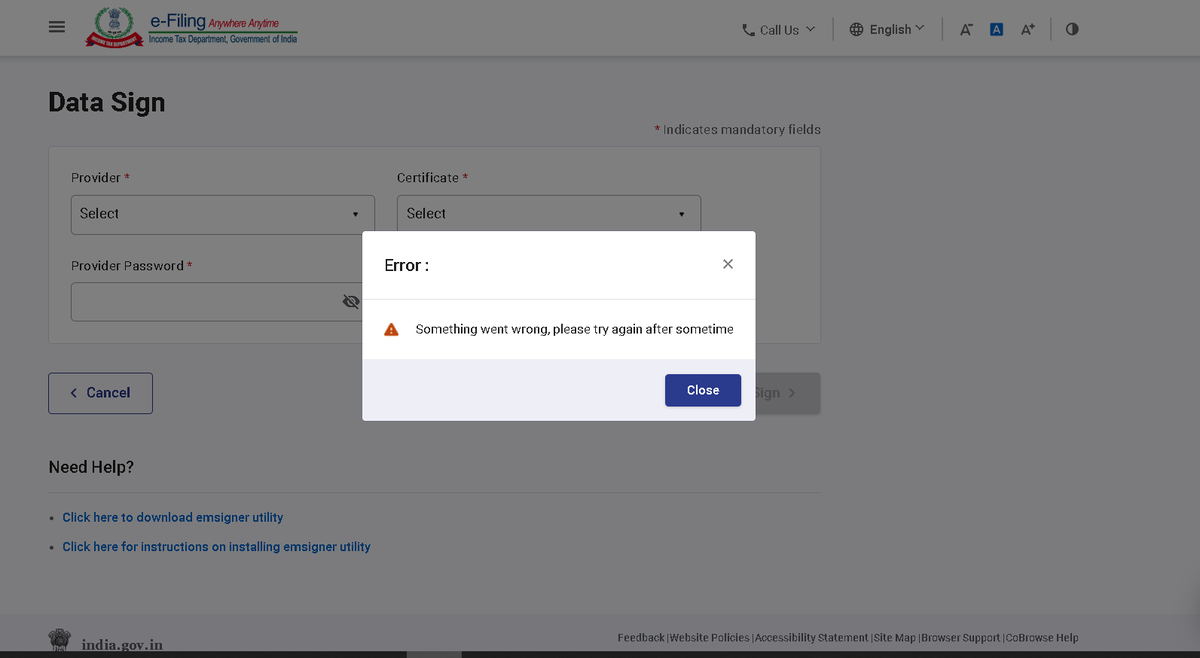Open the CoBrowse Help footer link

click(x=1042, y=638)
